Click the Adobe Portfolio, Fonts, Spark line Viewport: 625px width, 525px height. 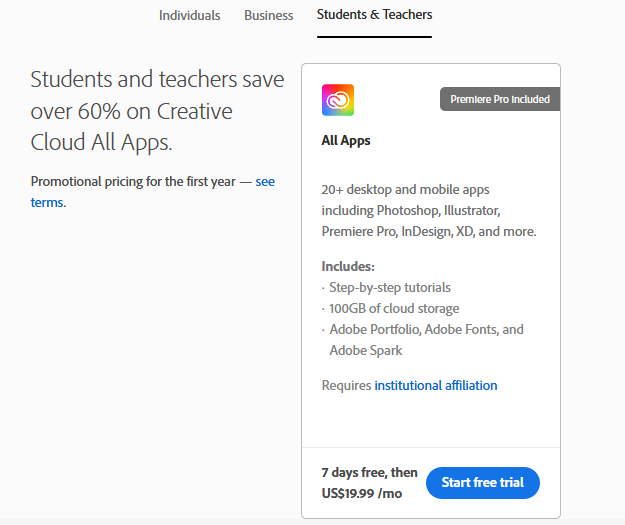pos(426,340)
